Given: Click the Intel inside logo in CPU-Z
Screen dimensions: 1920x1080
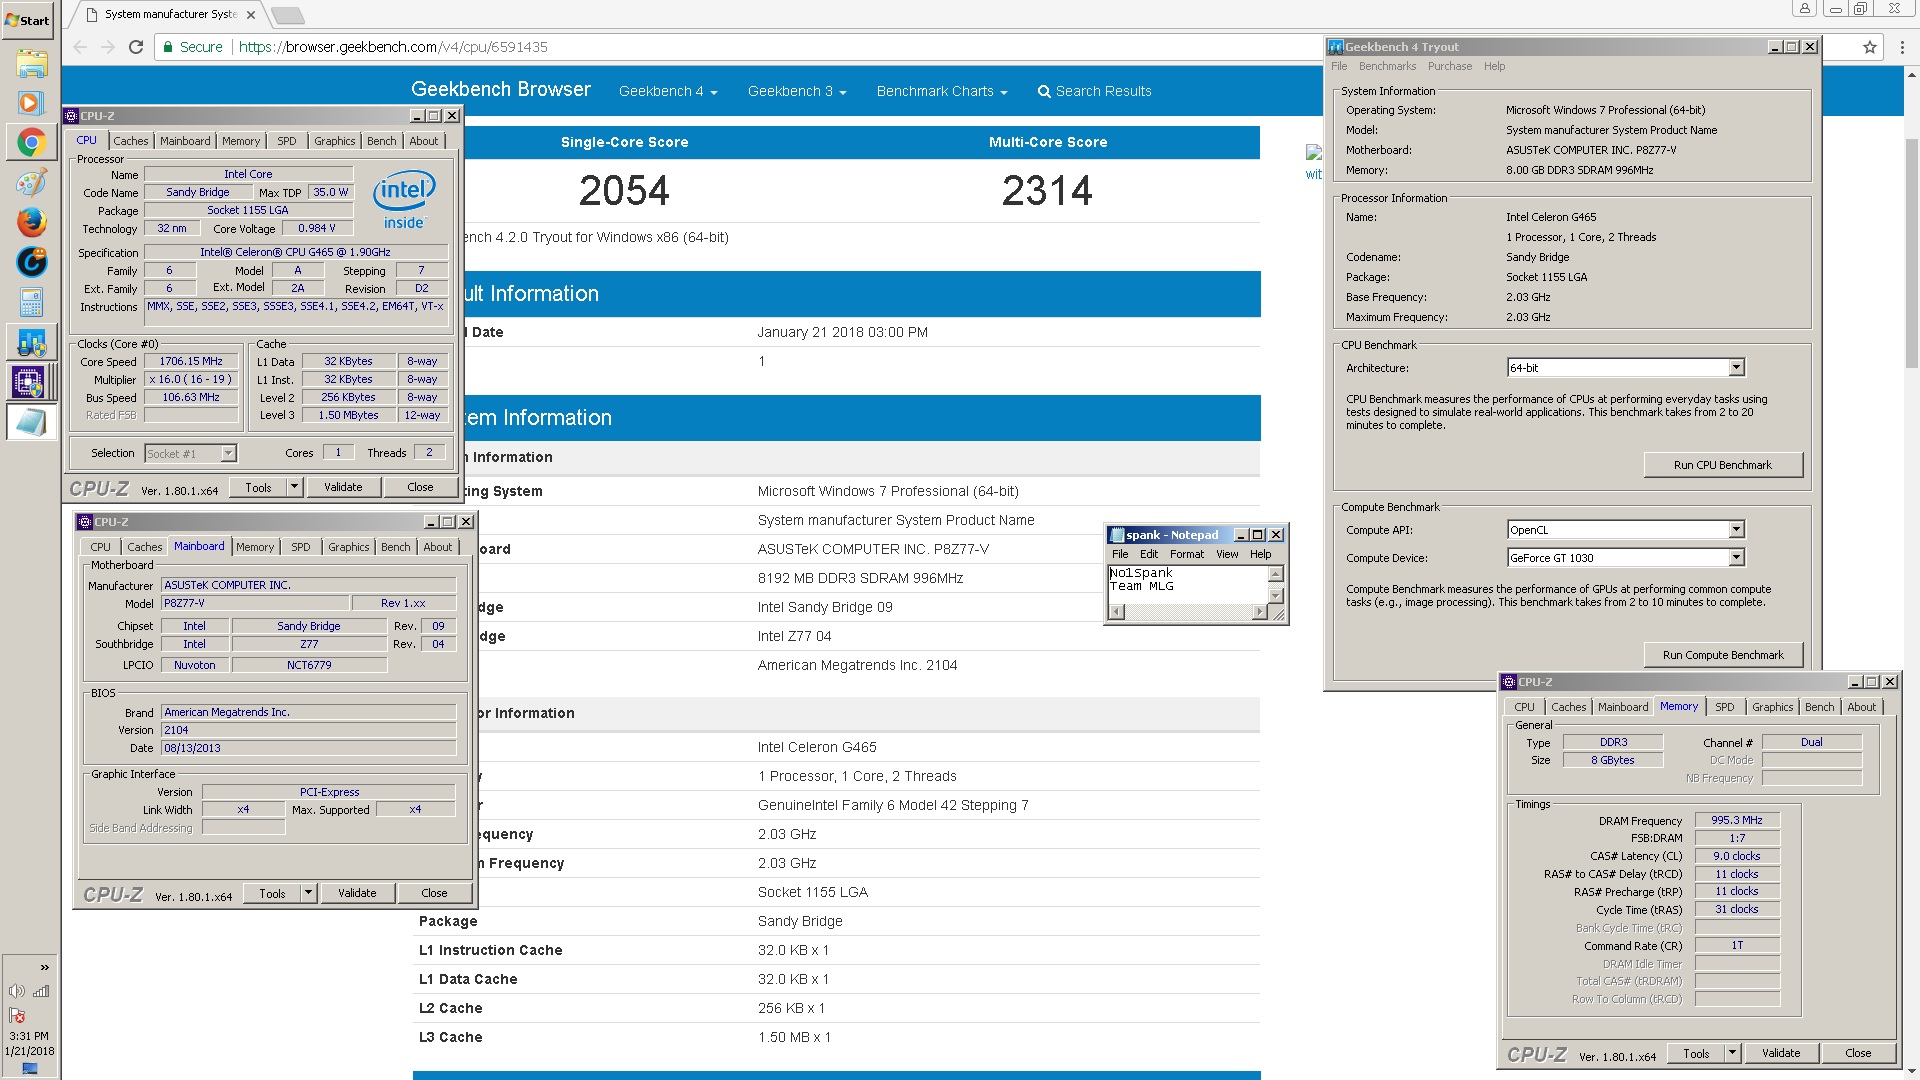Looking at the screenshot, I should (404, 200).
